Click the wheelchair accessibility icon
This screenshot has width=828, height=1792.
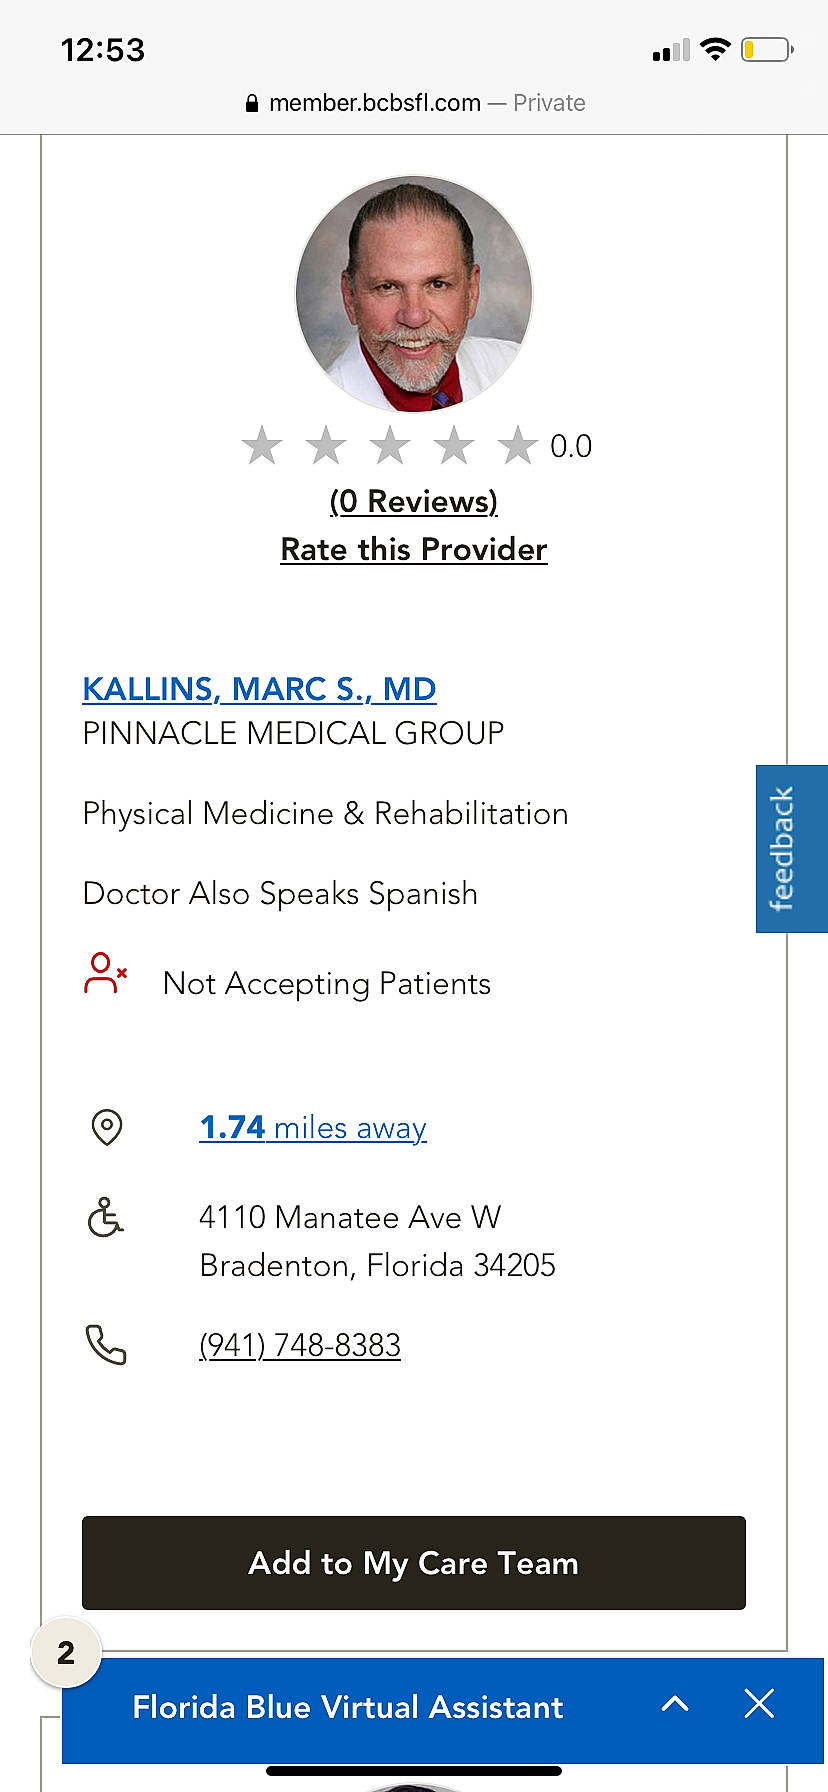pos(105,1217)
